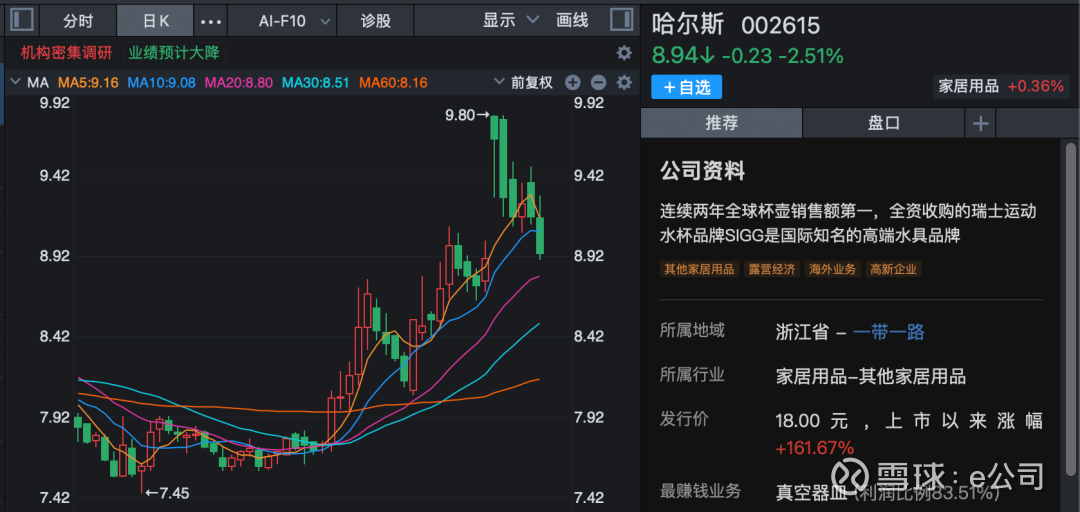Screen dimensions: 1080x512
Task: Click the MA5:9.16 indicator label
Action: click(x=88, y=83)
